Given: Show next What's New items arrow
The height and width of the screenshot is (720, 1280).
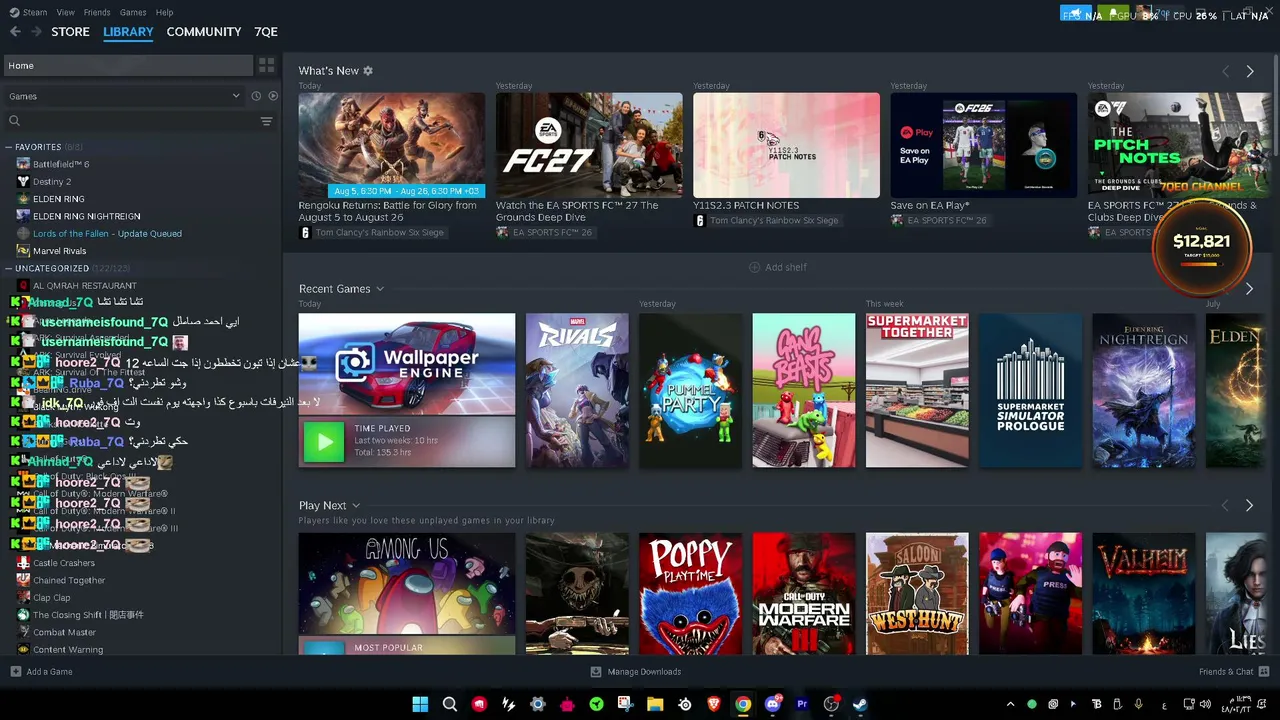Looking at the screenshot, I should tap(1249, 72).
